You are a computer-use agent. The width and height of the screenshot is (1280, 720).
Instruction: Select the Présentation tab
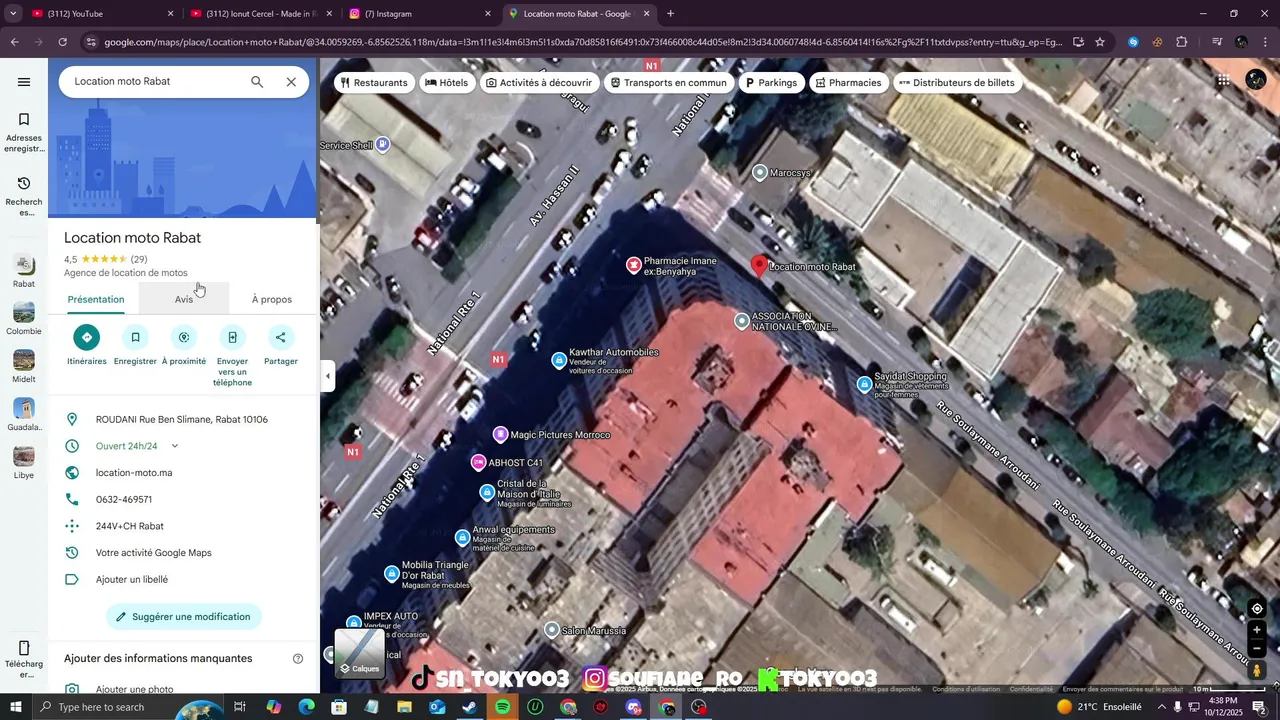(x=96, y=299)
